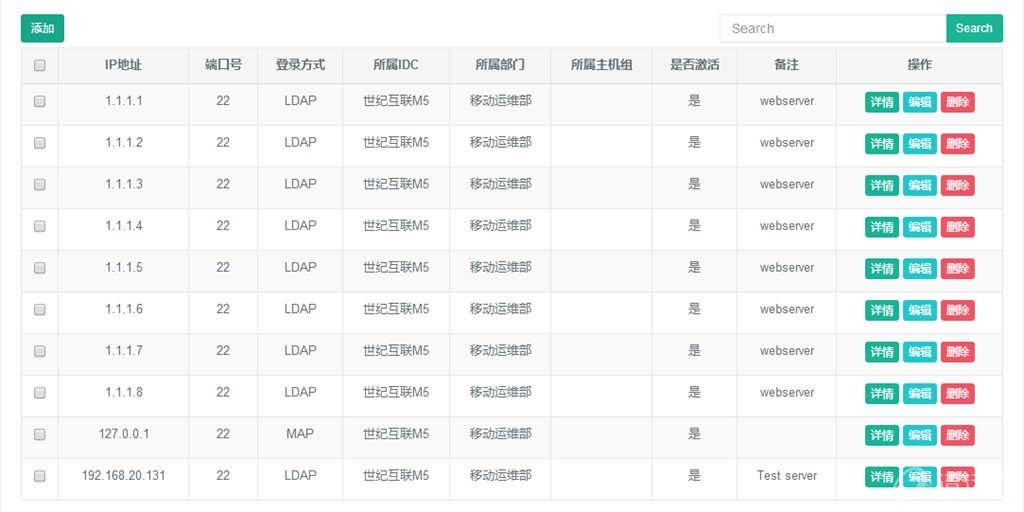Viewport: 1024px width, 512px height.
Task: Tick the checkbox for host 127.0.0.1
Action: coord(40,435)
